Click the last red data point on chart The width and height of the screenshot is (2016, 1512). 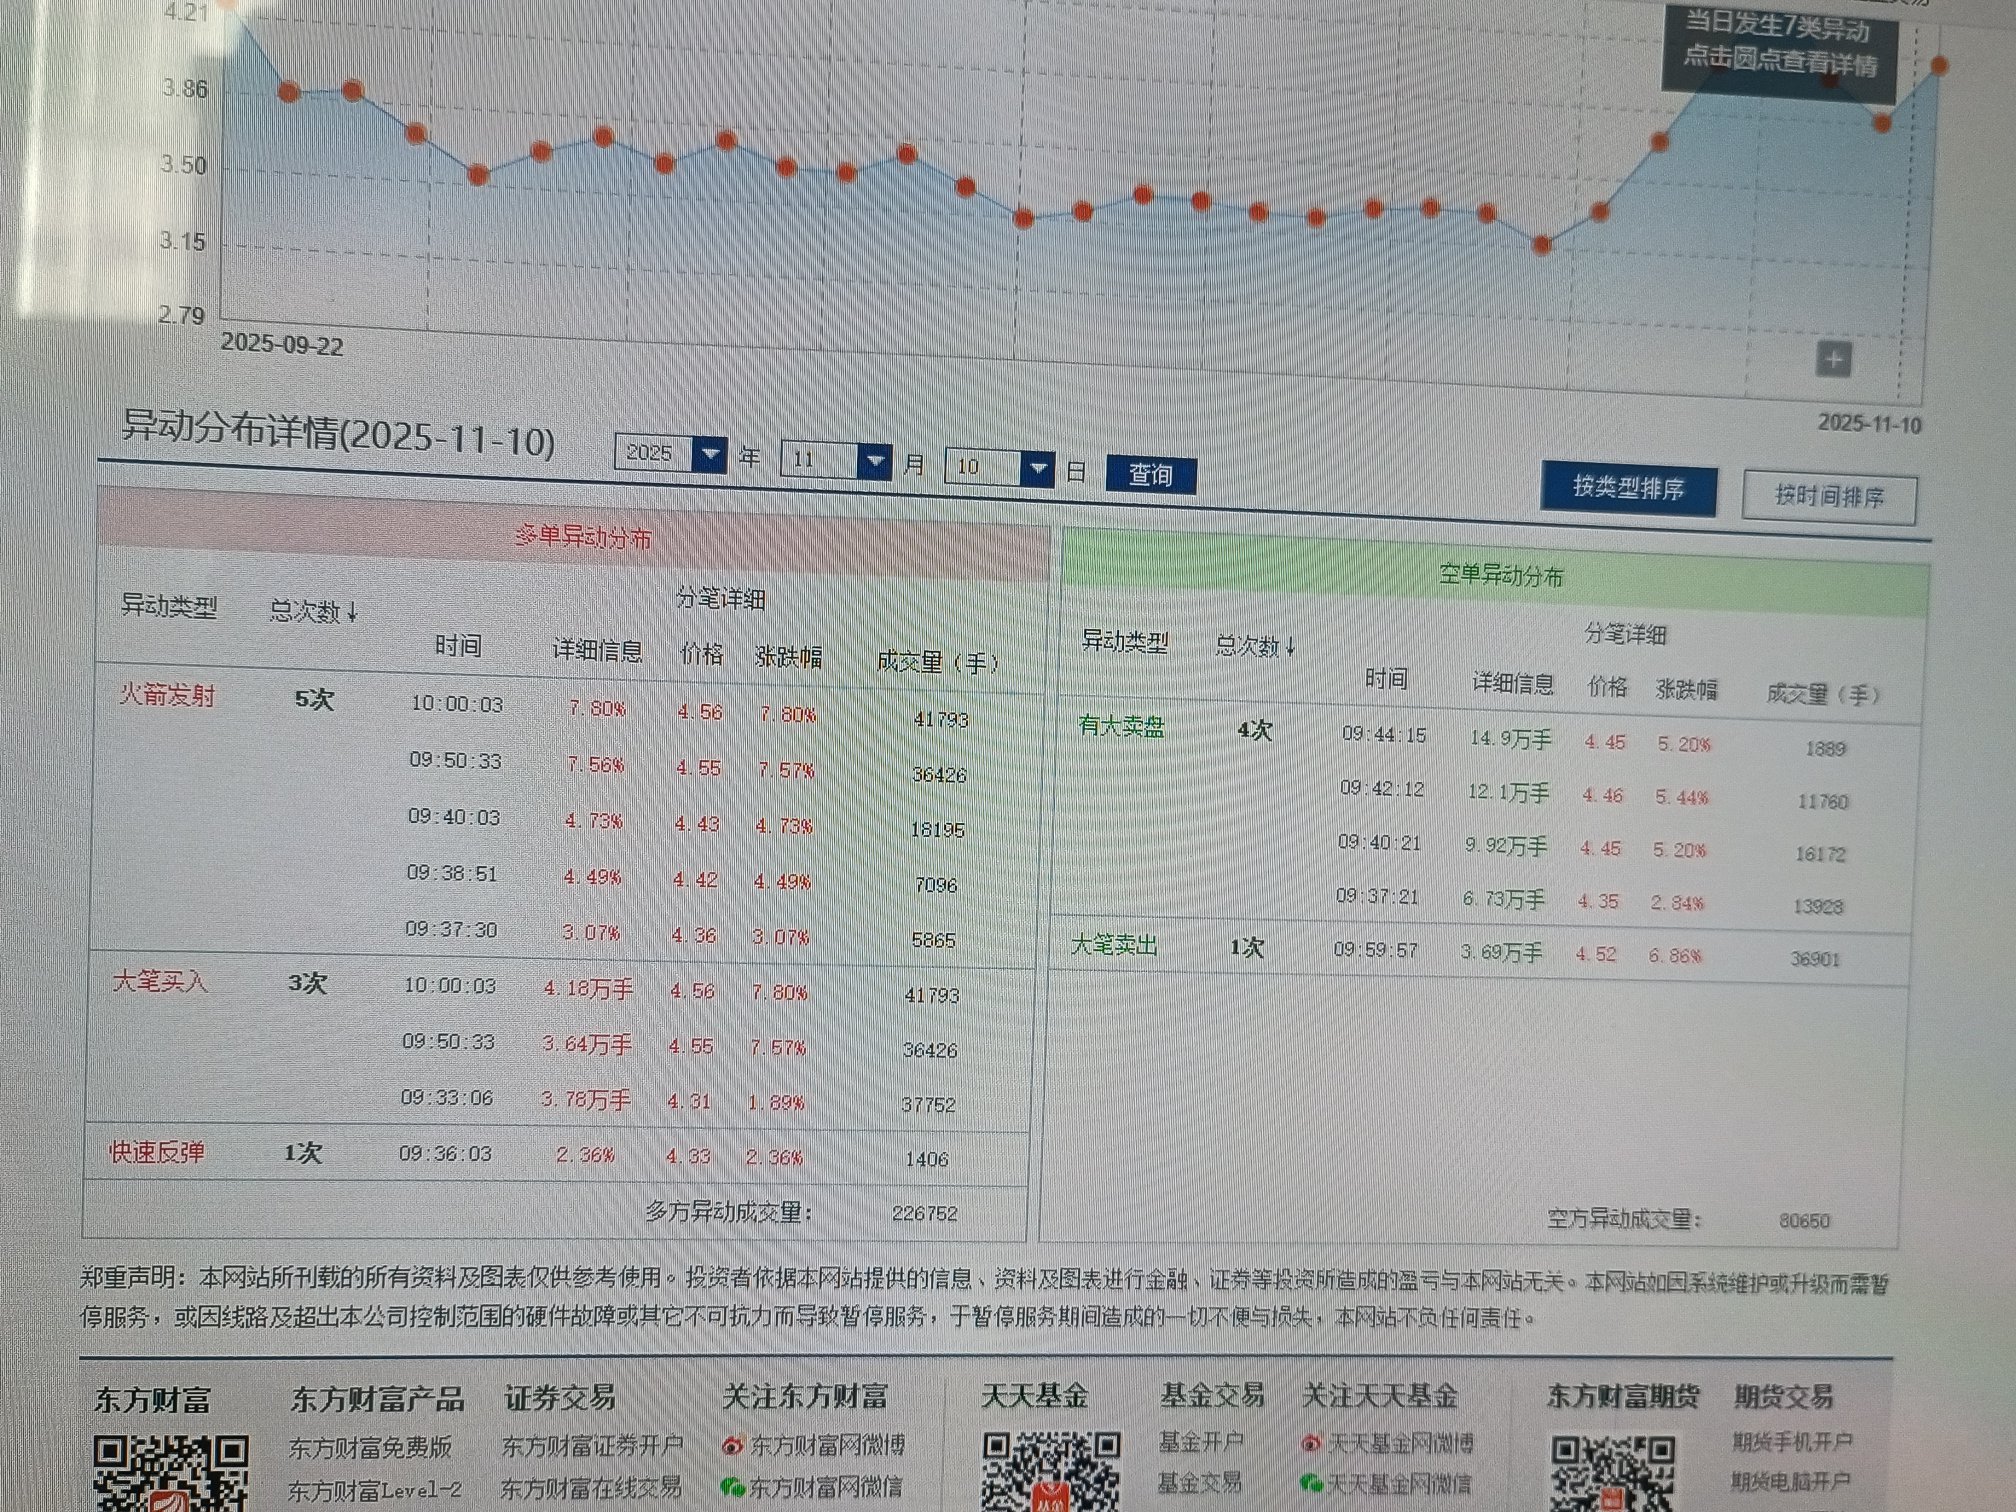coord(1940,66)
